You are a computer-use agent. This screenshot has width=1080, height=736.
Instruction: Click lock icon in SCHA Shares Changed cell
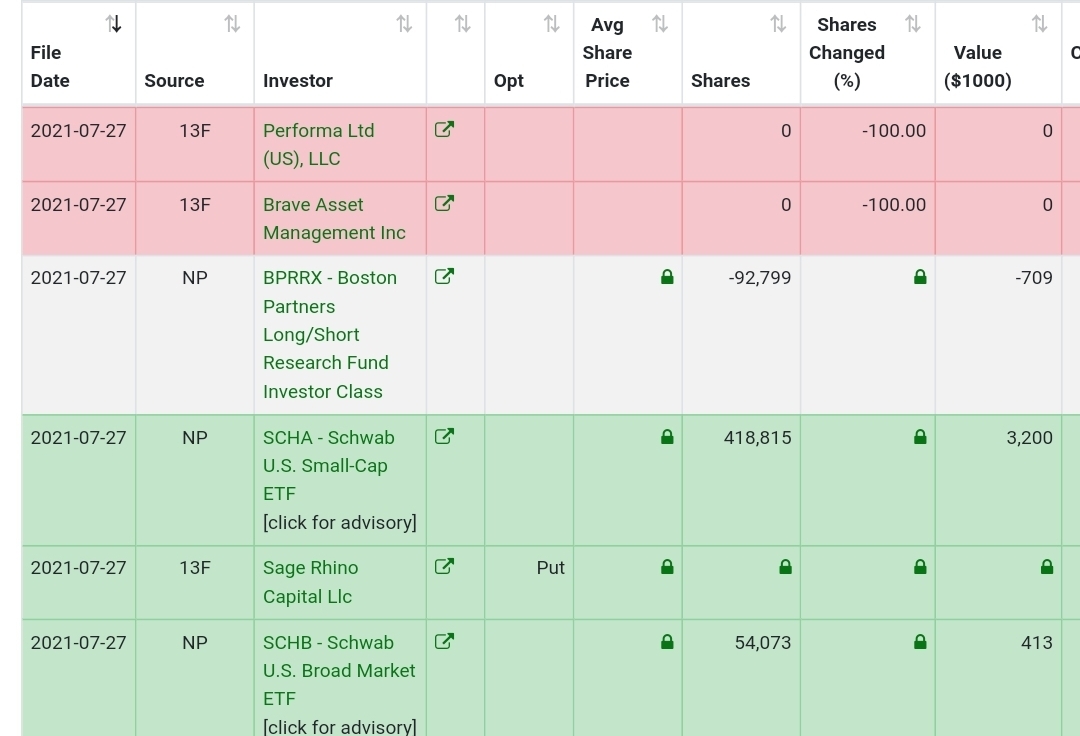(920, 438)
